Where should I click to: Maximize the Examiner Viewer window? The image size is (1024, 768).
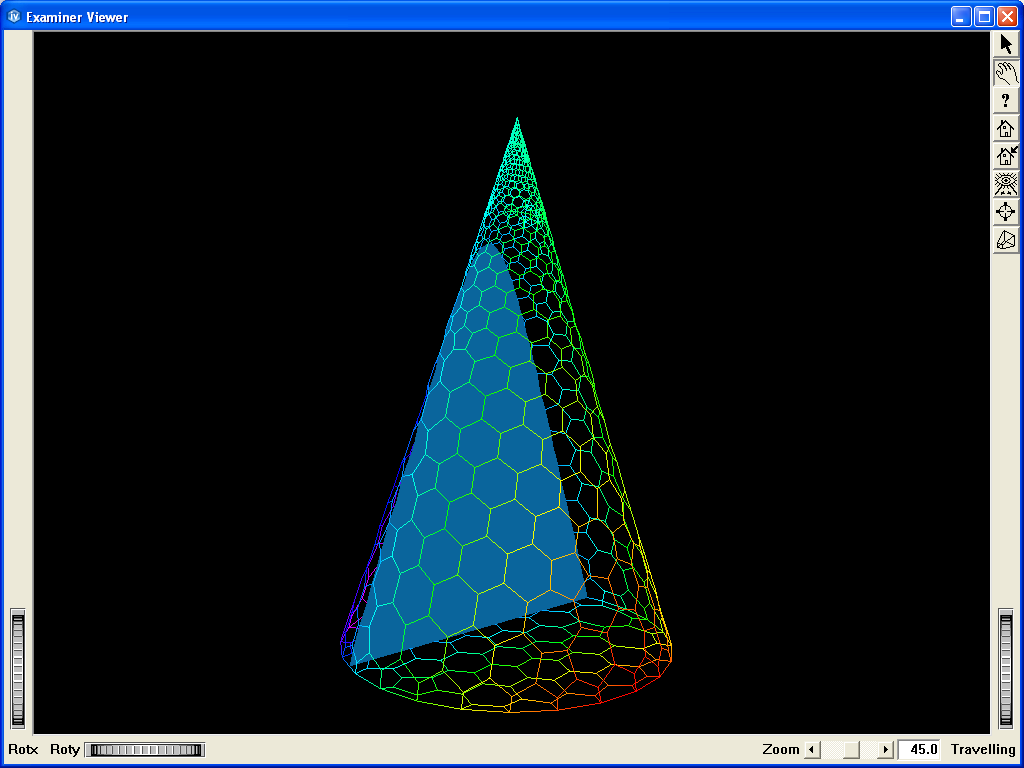[x=983, y=17]
